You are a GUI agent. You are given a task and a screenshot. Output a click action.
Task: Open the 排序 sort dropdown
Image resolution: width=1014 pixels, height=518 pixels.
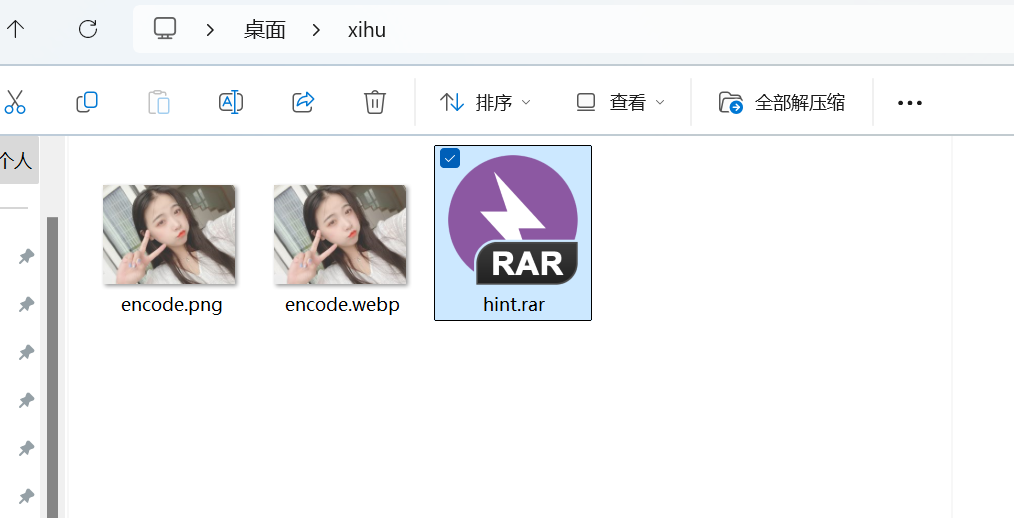point(485,102)
